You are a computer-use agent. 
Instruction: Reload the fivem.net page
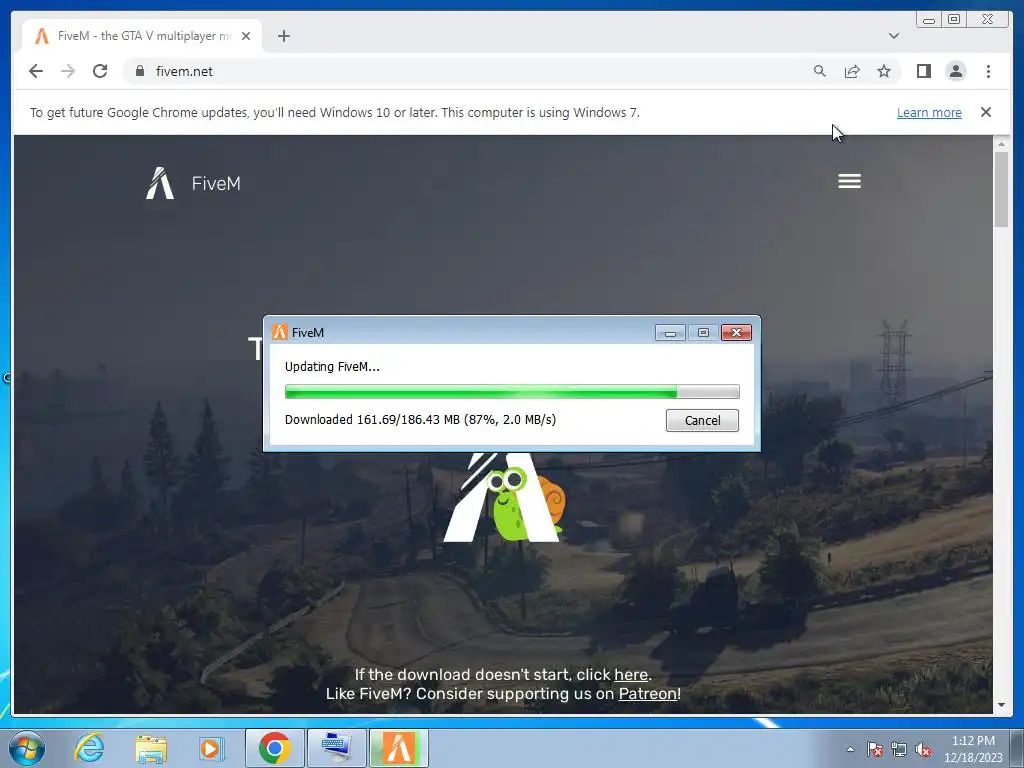(x=100, y=71)
